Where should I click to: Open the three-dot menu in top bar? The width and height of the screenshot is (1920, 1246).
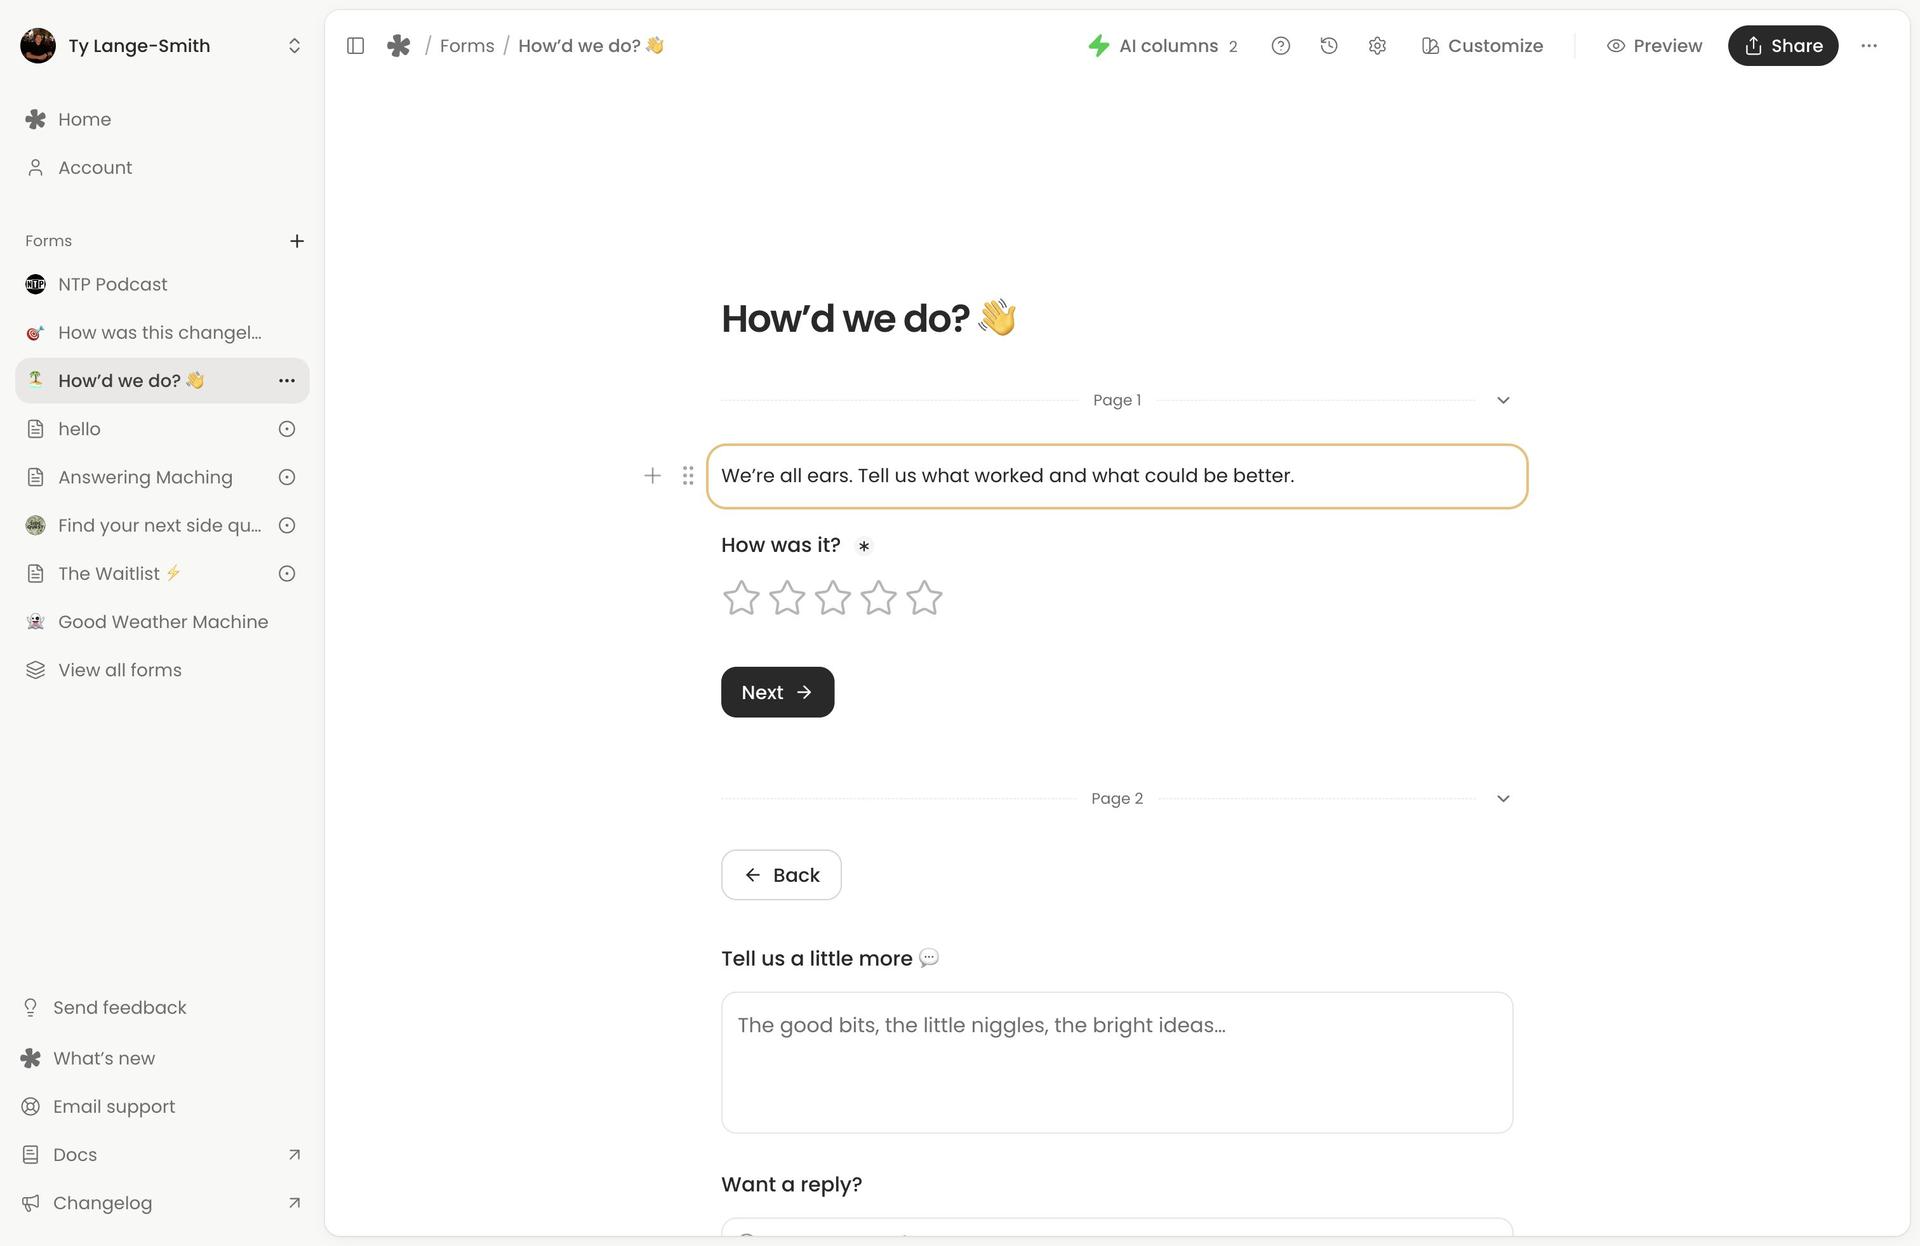point(1869,46)
